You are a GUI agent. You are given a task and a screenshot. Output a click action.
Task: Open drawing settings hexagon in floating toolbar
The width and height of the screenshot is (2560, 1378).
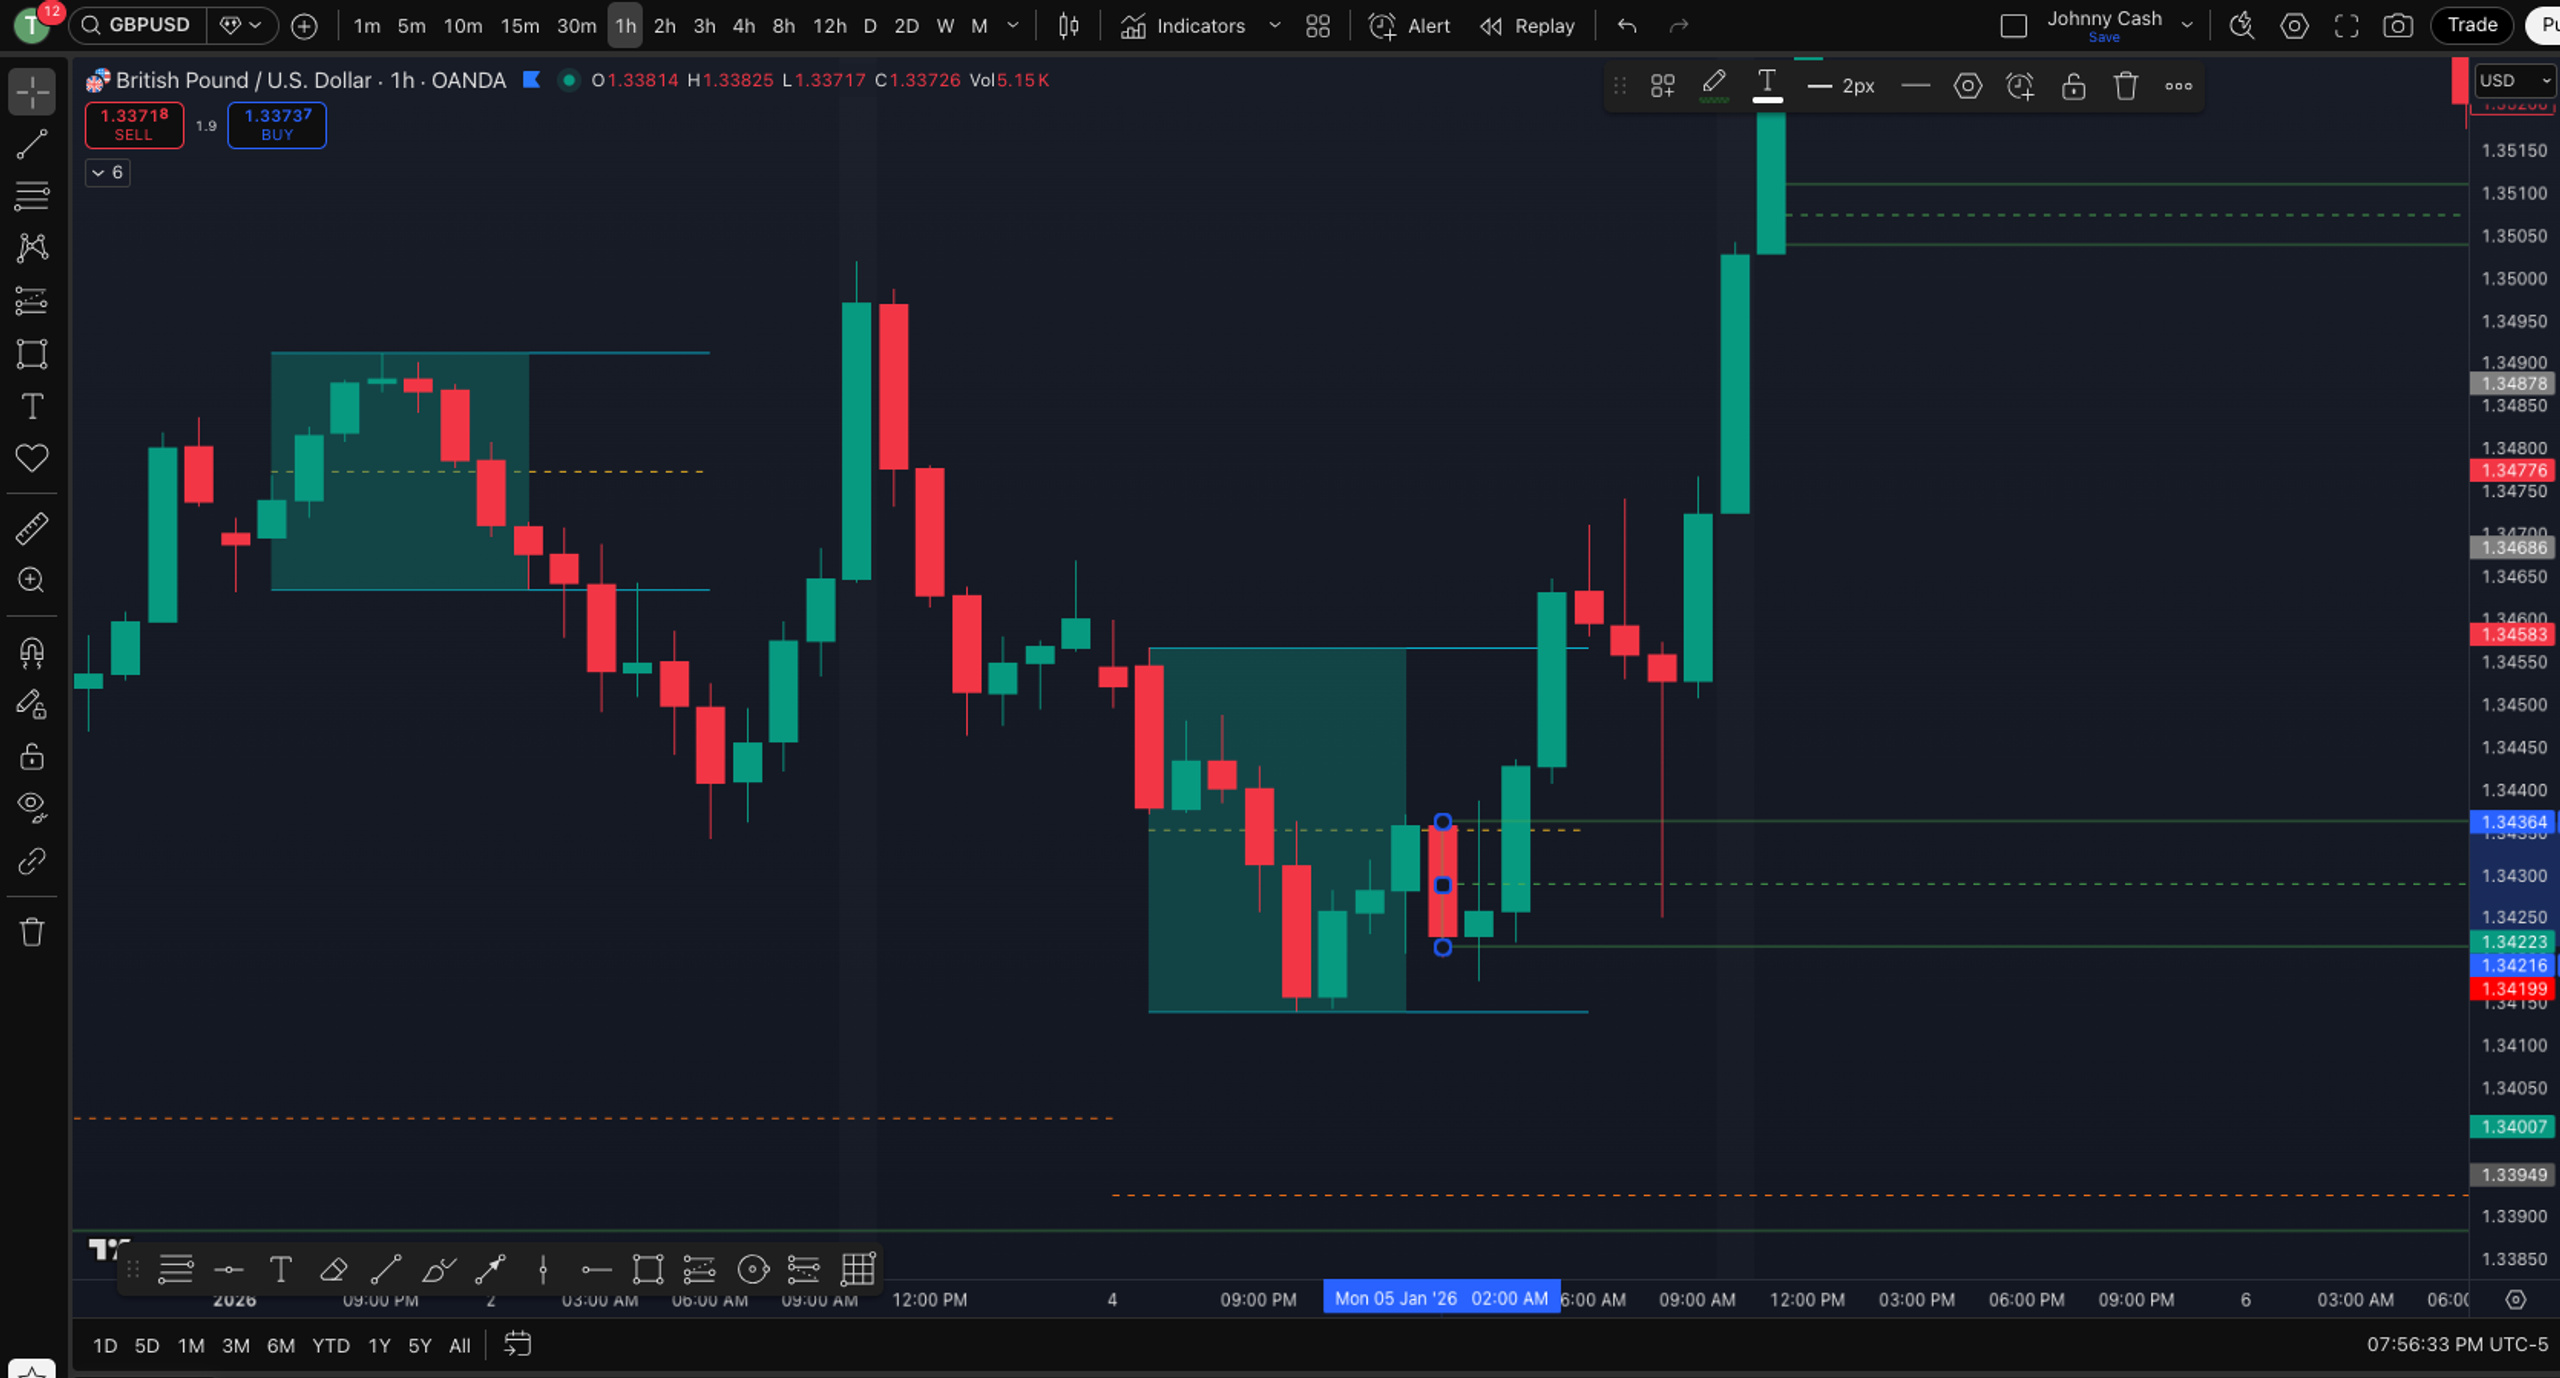pos(1967,86)
